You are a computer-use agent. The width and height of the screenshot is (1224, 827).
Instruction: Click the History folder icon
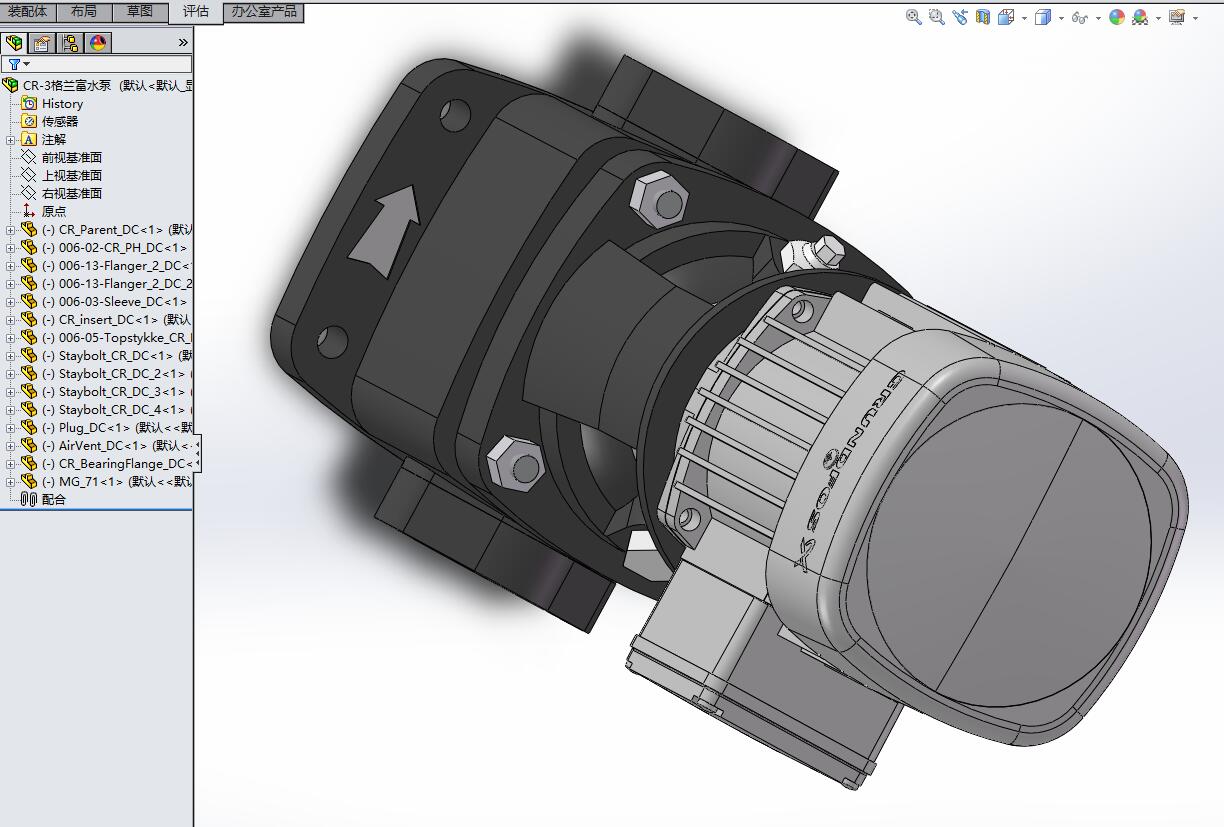point(29,103)
